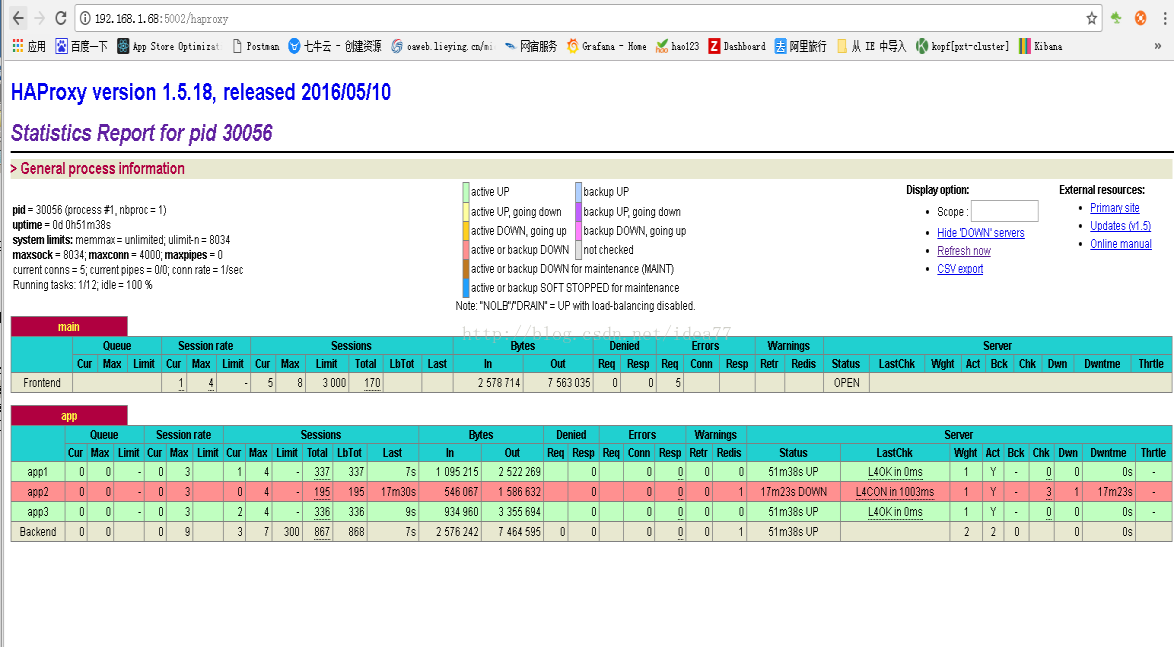Viewport: 1175px width, 647px height.
Task: Click the Refresh now link
Action: coord(964,251)
